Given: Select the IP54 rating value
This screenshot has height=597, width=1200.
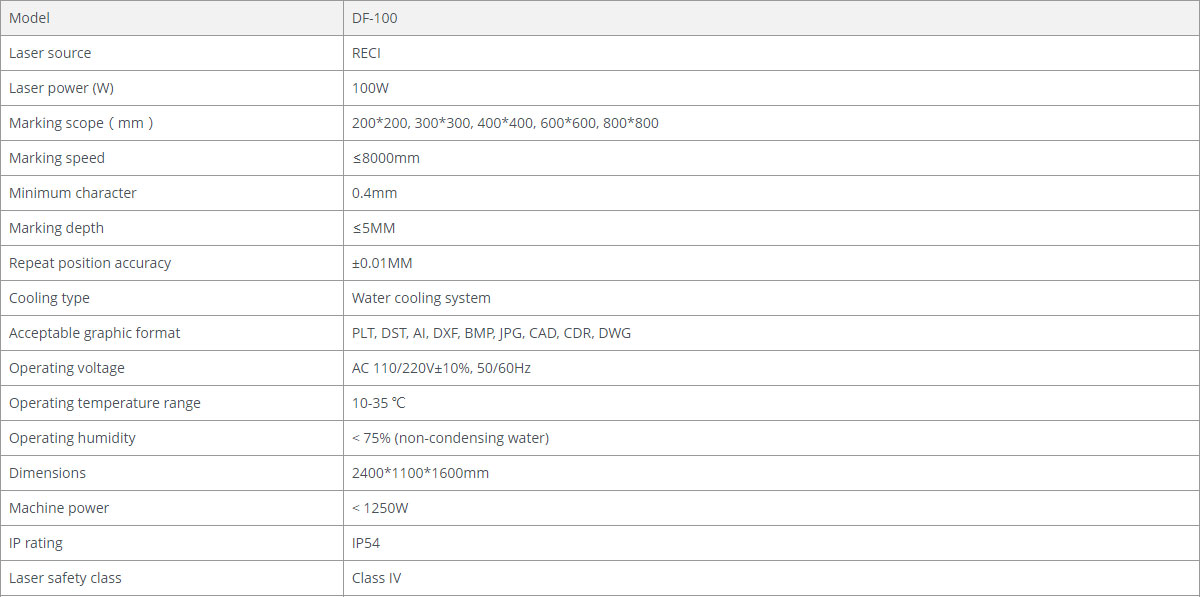Looking at the screenshot, I should pos(366,543).
